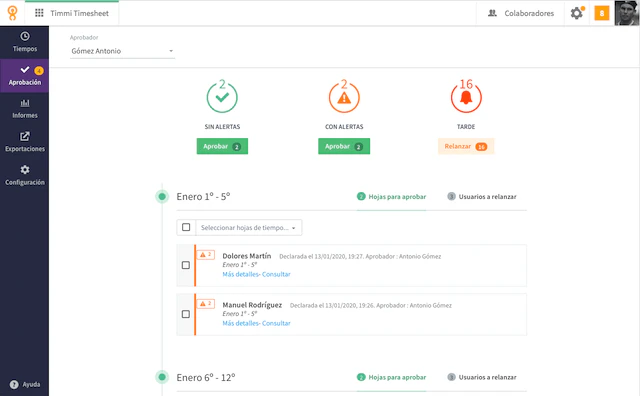Click the Relanzar 16 button
The image size is (640, 396).
click(x=466, y=146)
